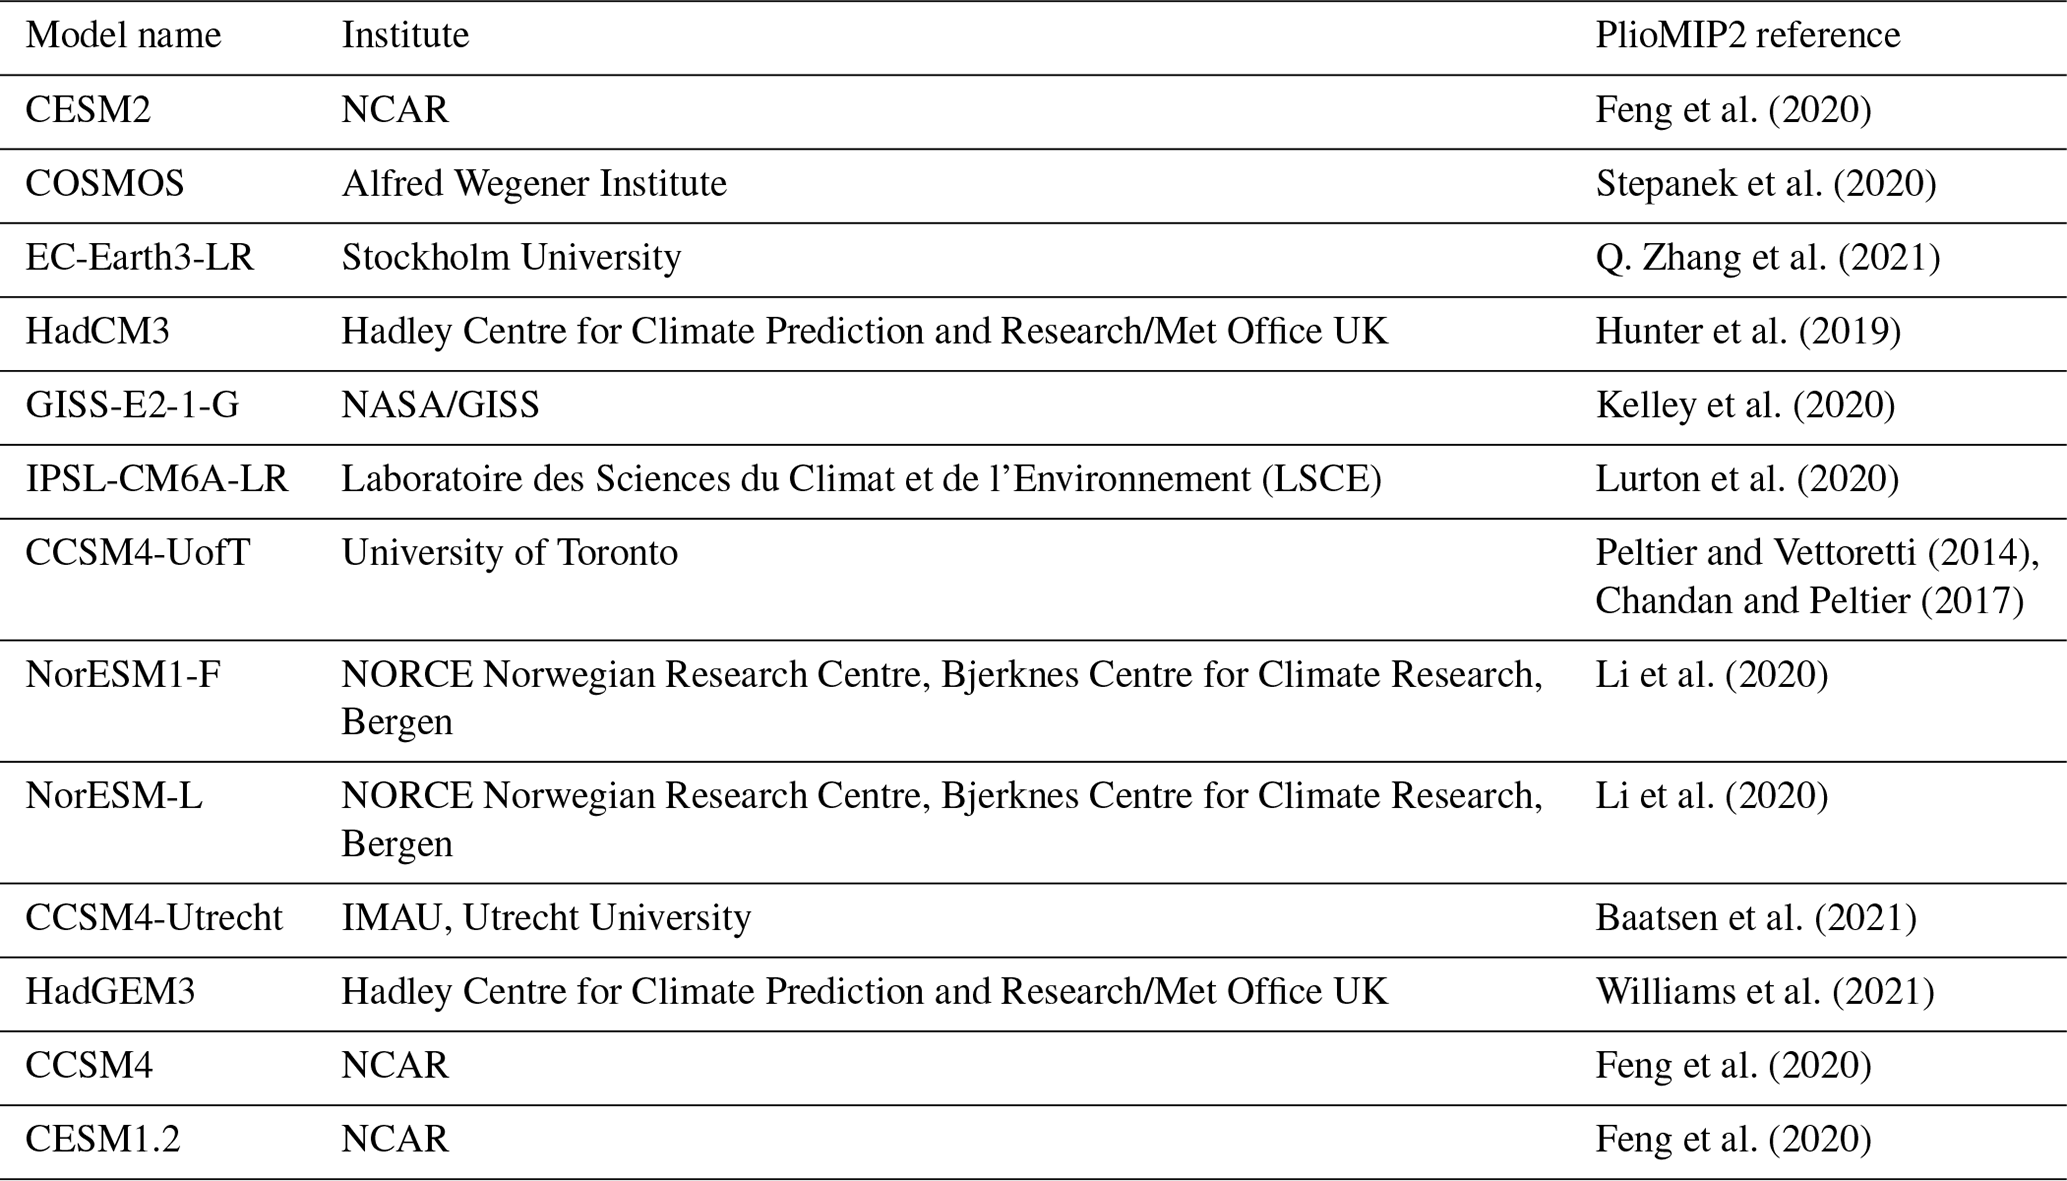Click the Alfred Wegener Institute cell
Viewport: 2067px width, 1181px height.
tap(534, 183)
